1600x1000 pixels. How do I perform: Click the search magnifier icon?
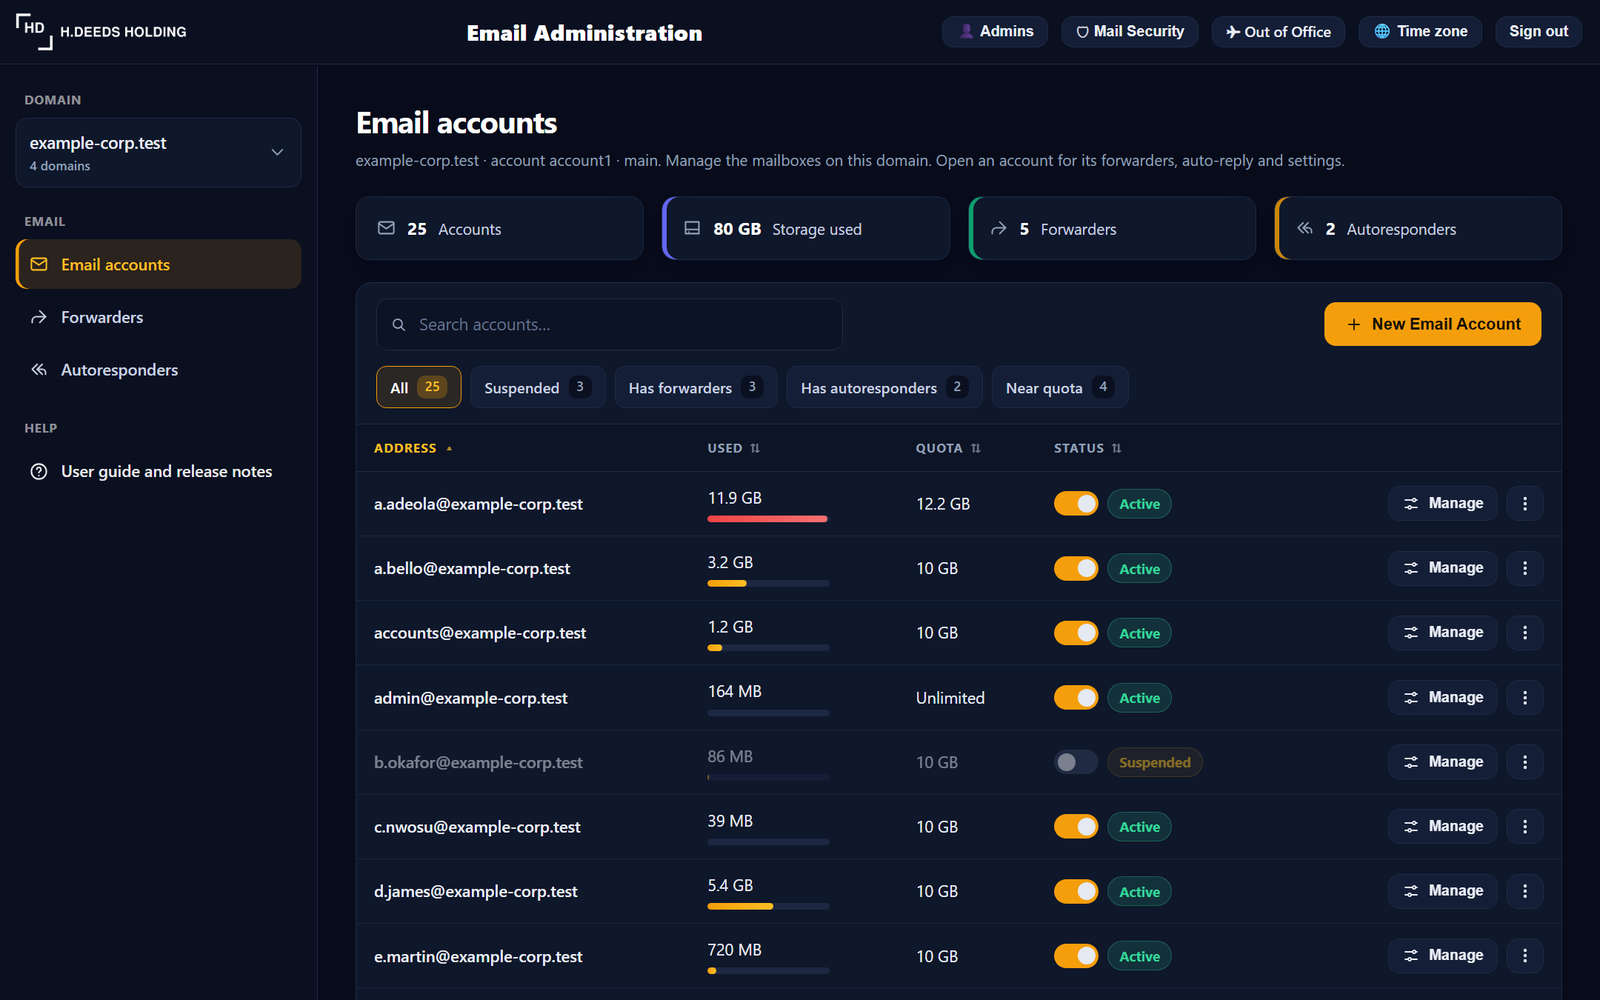[x=399, y=325]
